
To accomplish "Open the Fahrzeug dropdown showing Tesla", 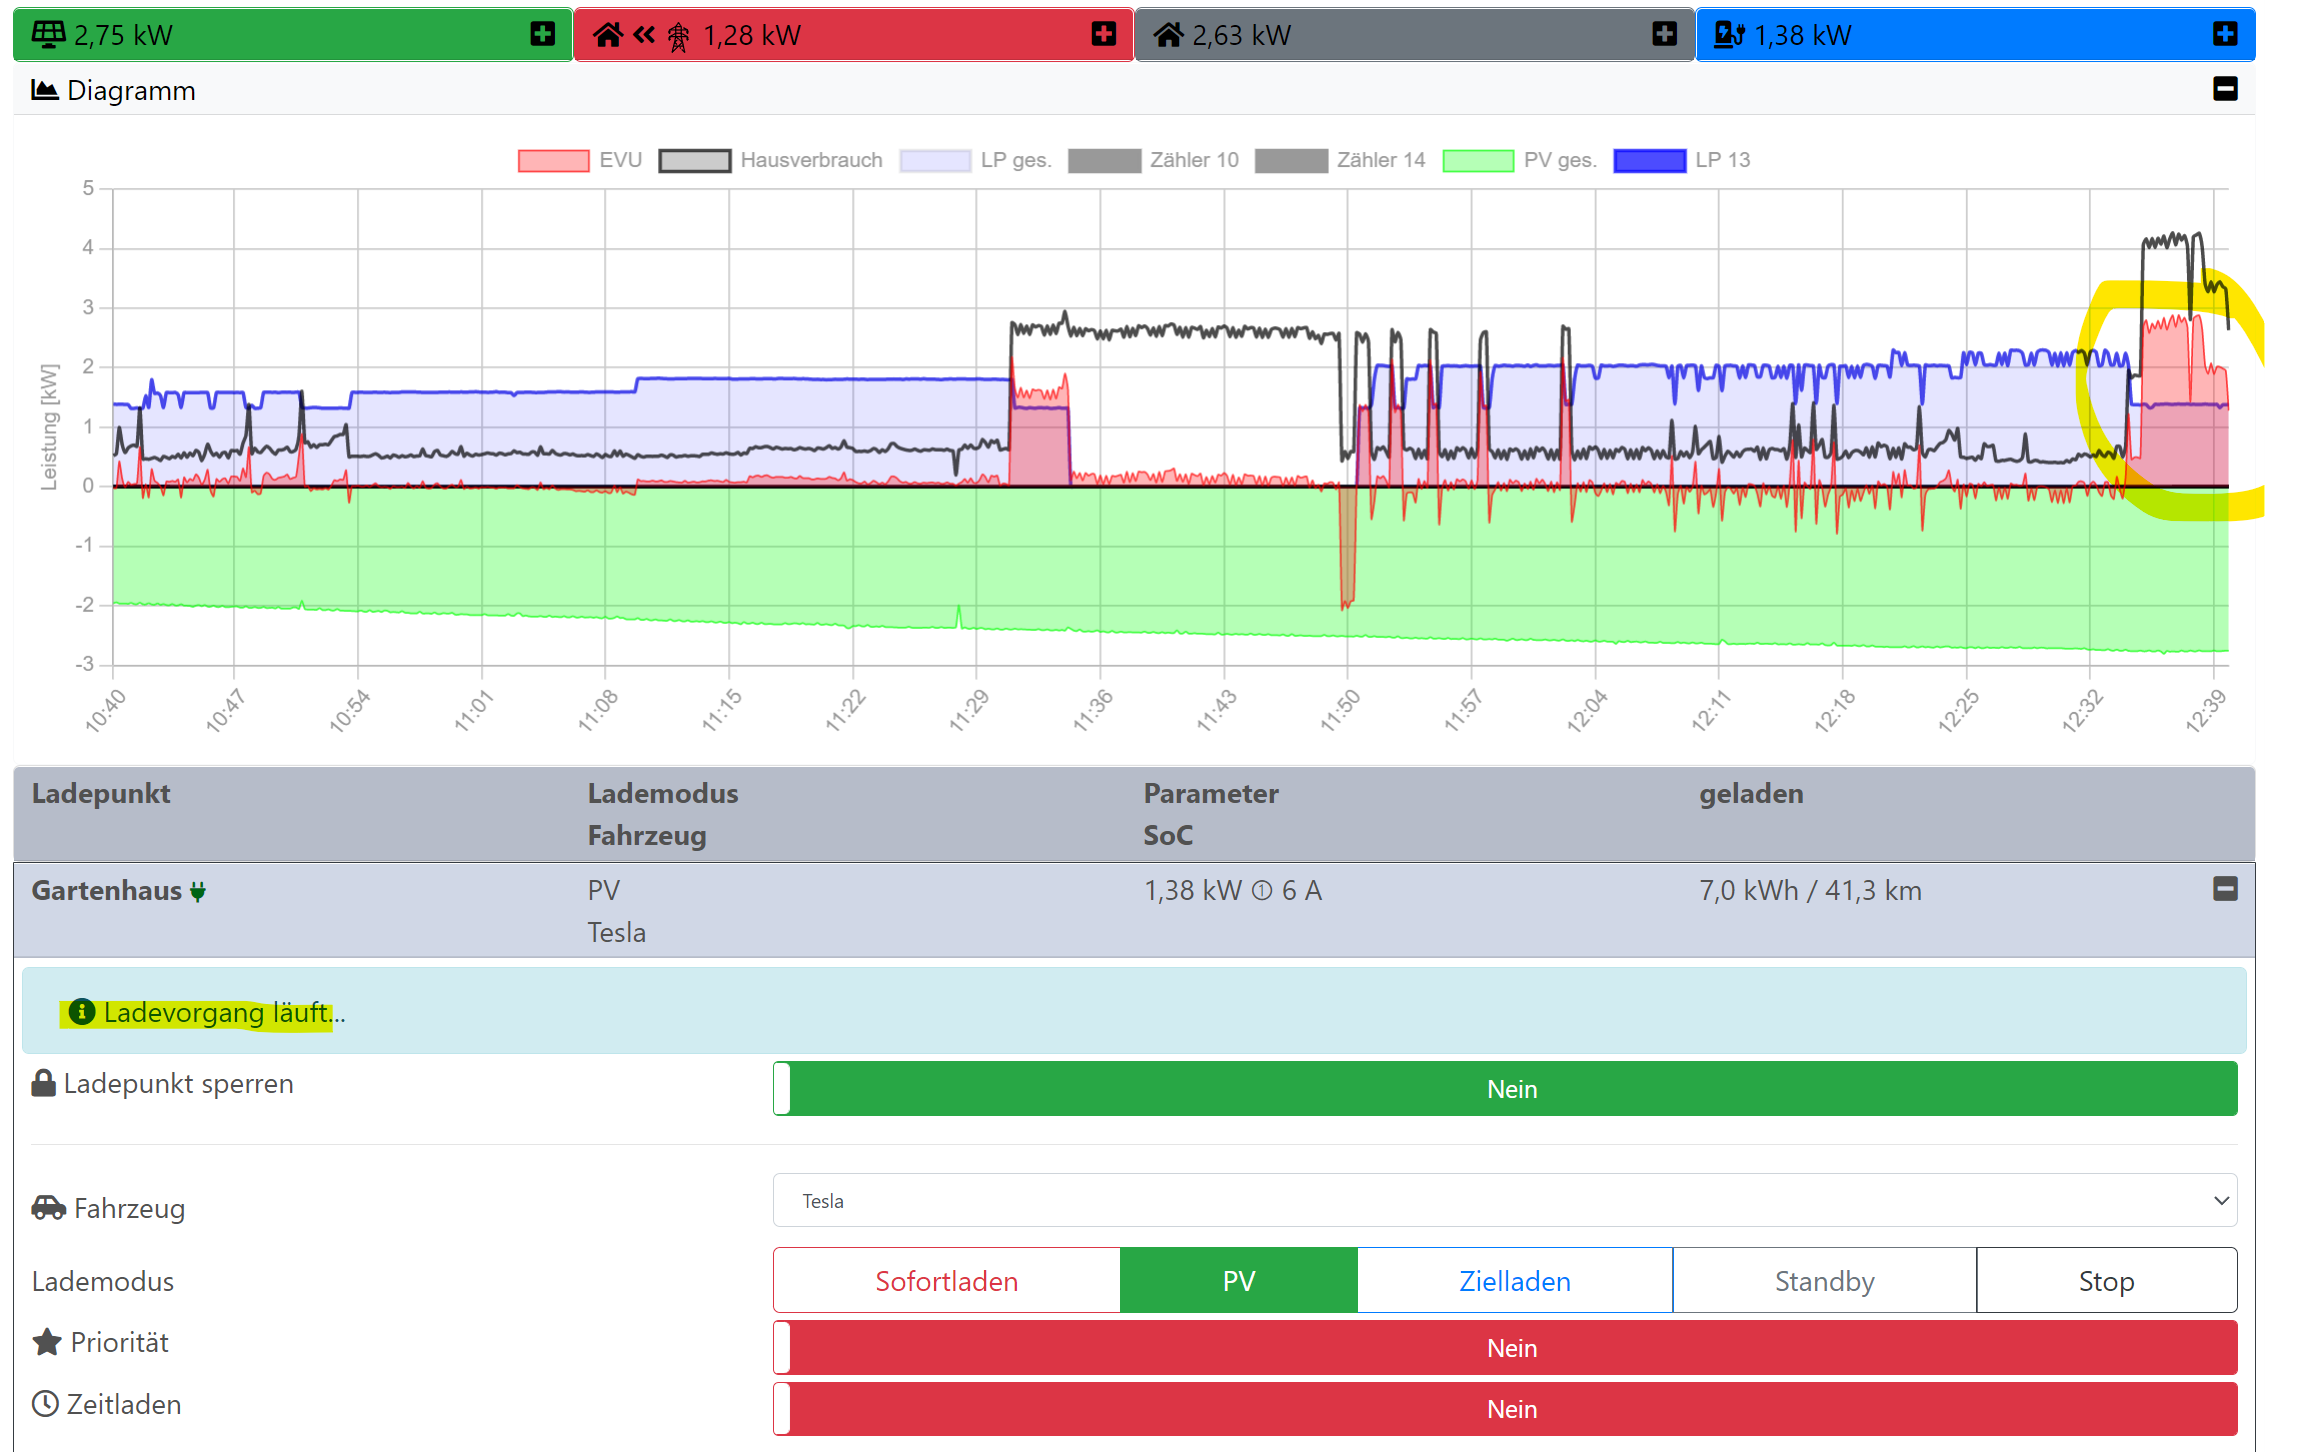I will click(1504, 1200).
